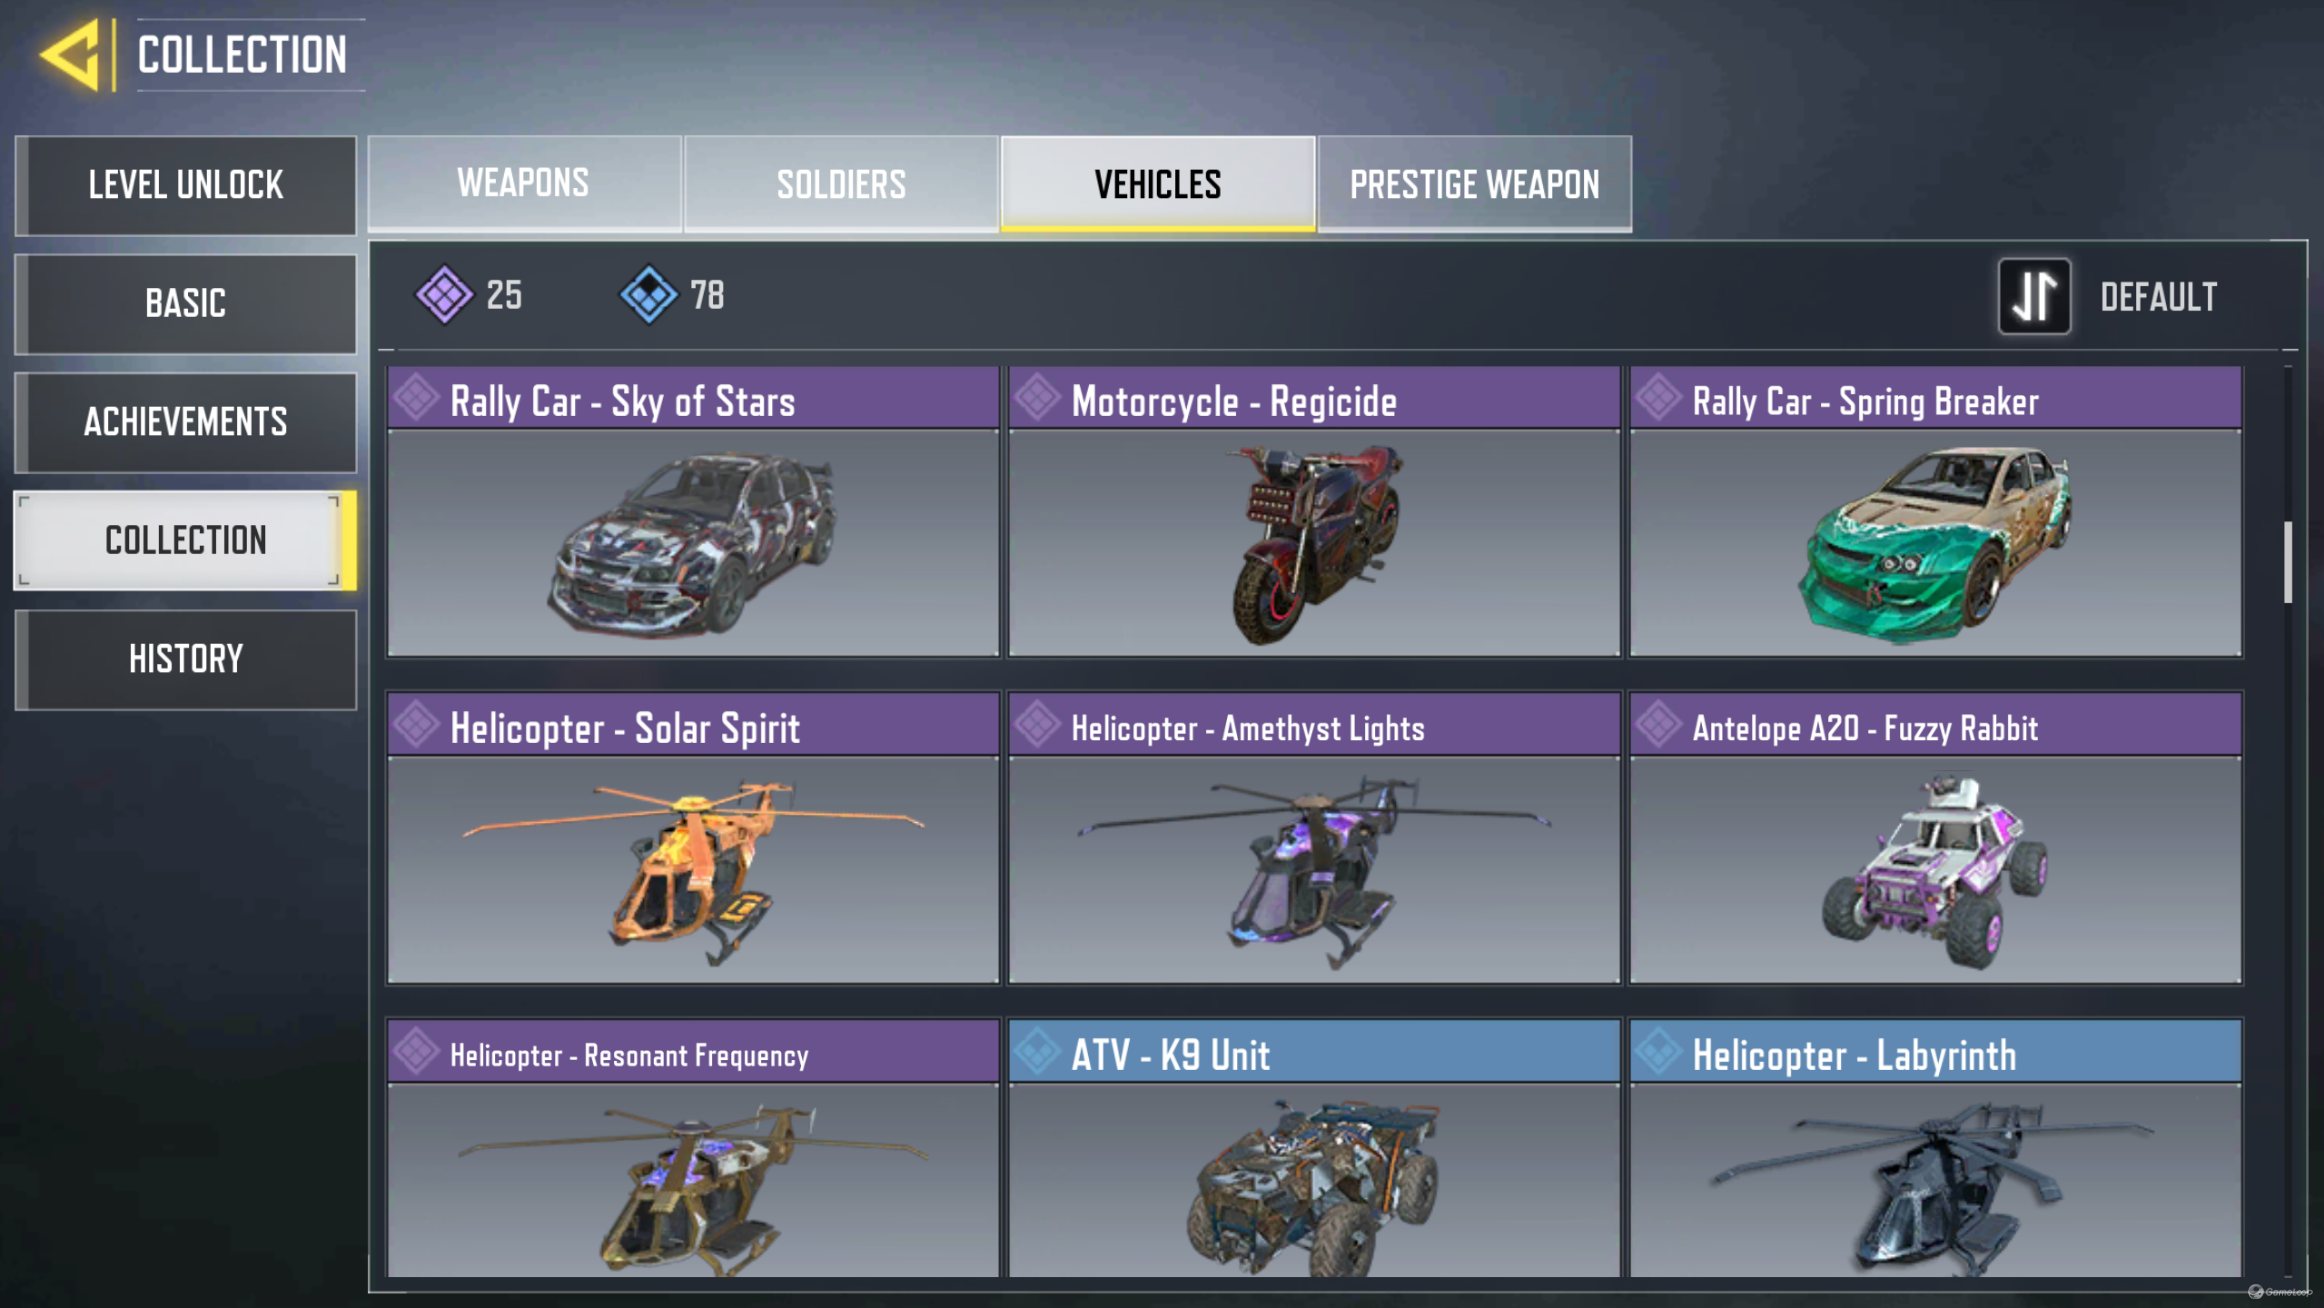Click the blue rare rarity diamond icon
The width and height of the screenshot is (2324, 1308).
pos(649,295)
